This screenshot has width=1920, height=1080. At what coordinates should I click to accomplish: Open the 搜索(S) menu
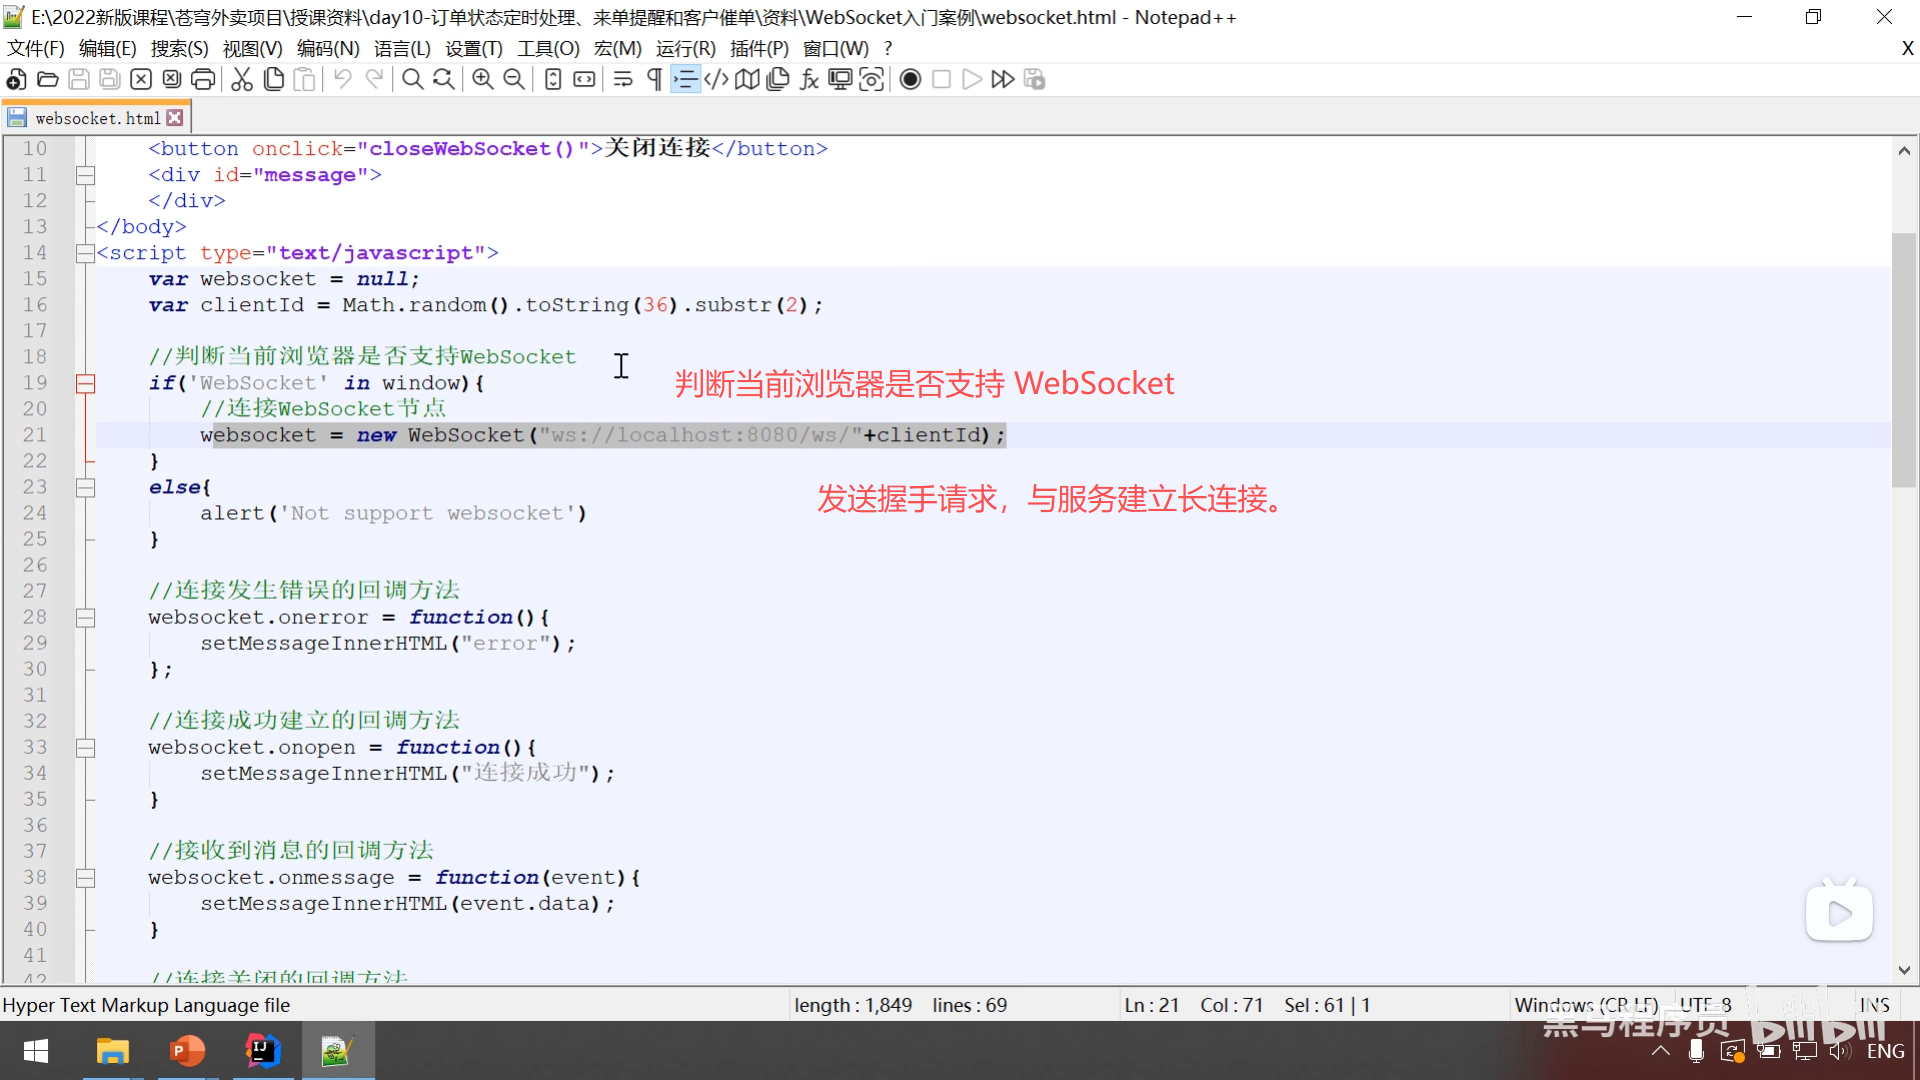[179, 49]
